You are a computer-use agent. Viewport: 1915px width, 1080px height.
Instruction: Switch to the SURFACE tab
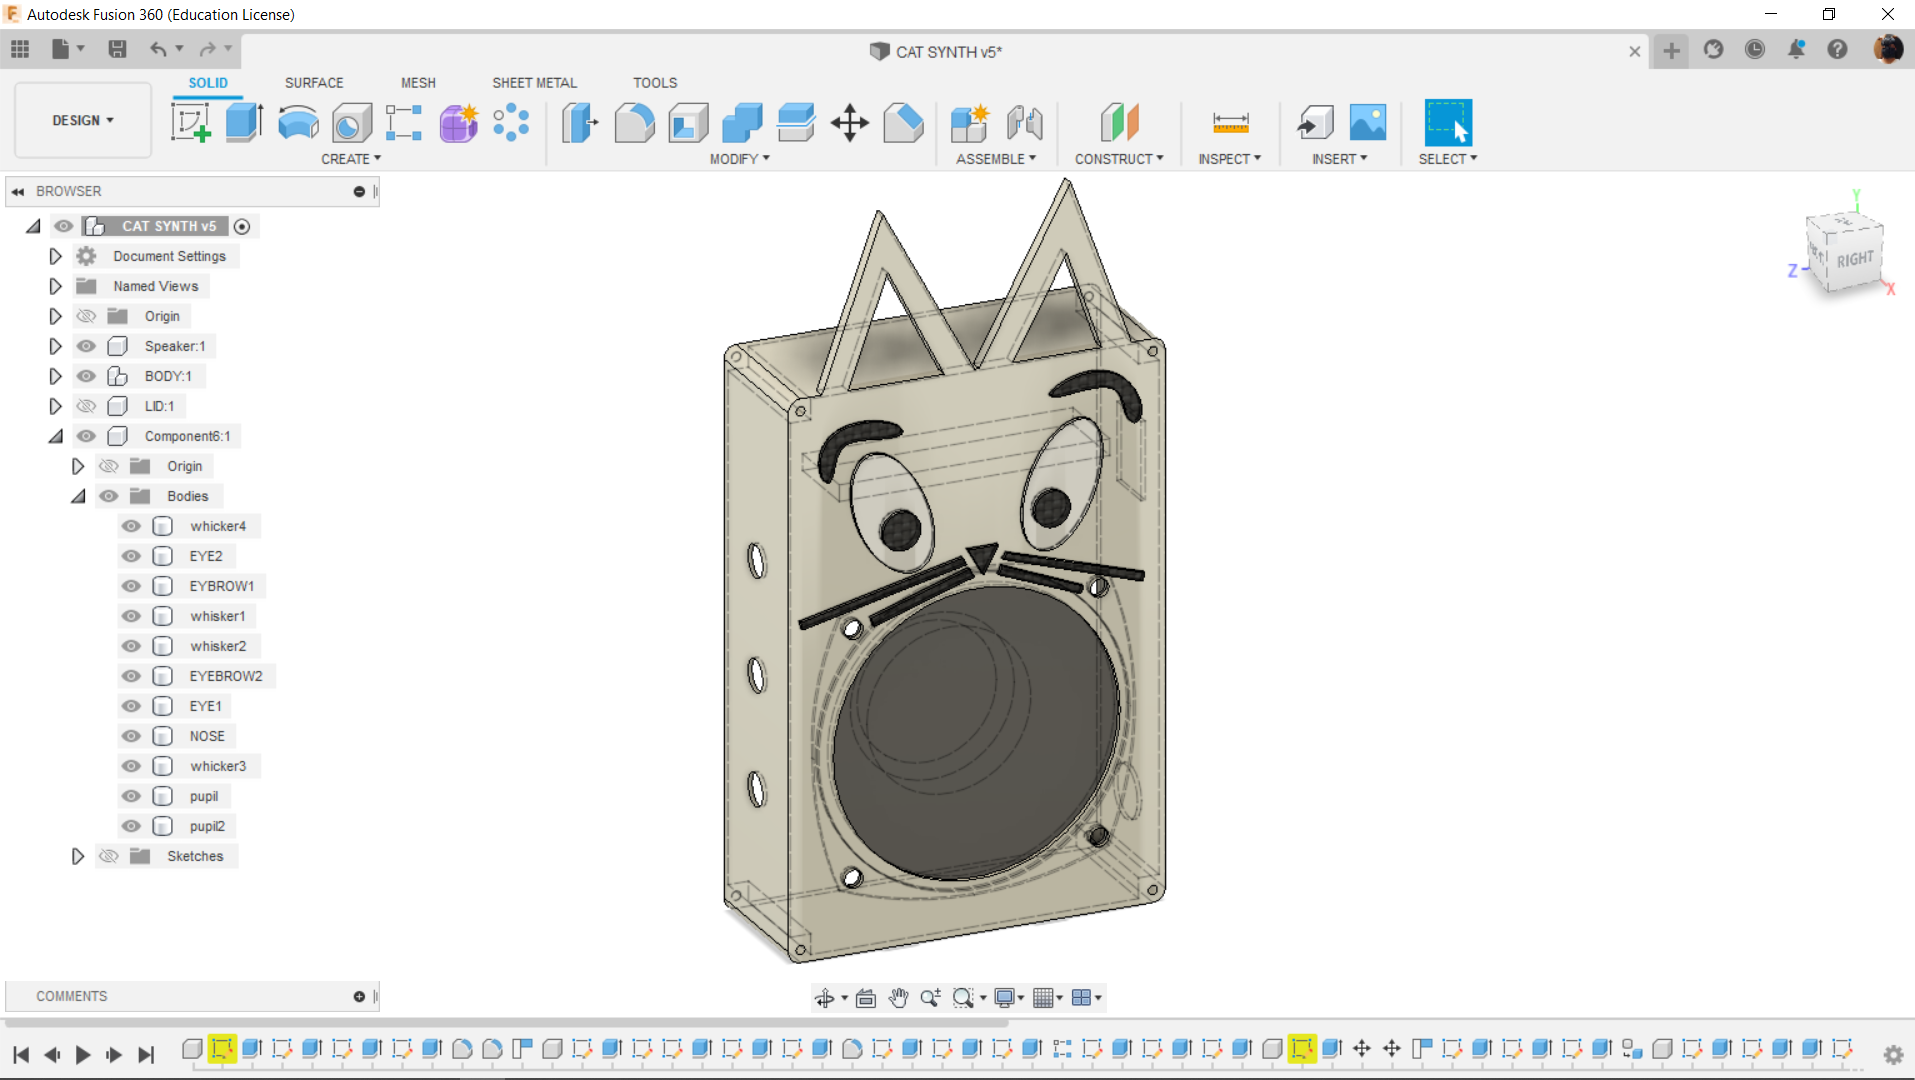click(x=313, y=83)
